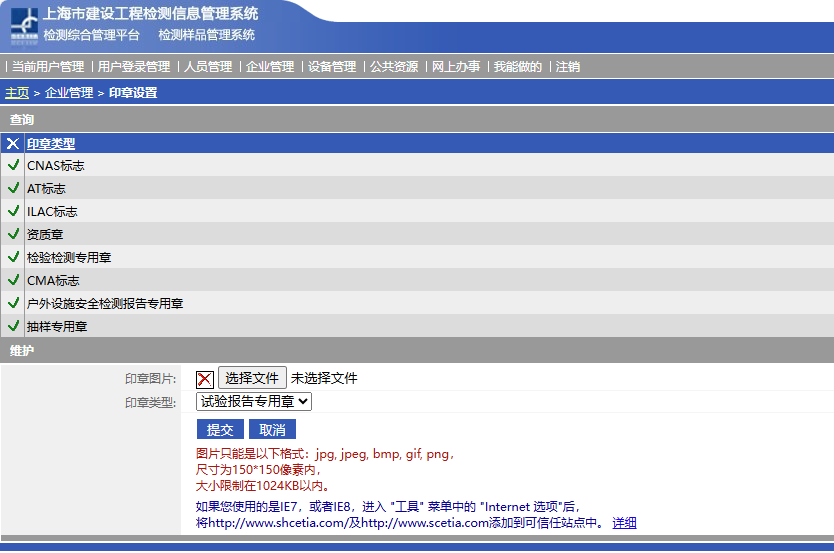The image size is (834, 553).
Task: Follow the 主页 breadcrumb link
Action: 17,93
